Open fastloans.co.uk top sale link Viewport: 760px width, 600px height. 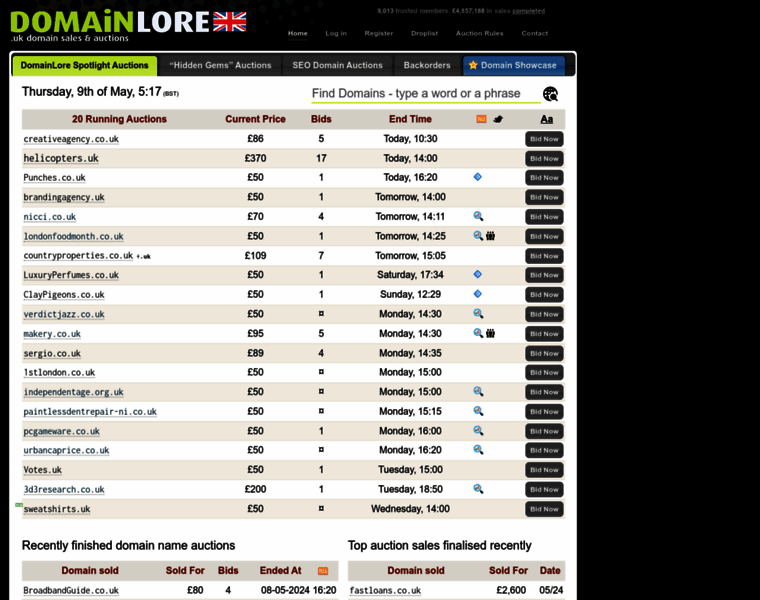(x=385, y=590)
